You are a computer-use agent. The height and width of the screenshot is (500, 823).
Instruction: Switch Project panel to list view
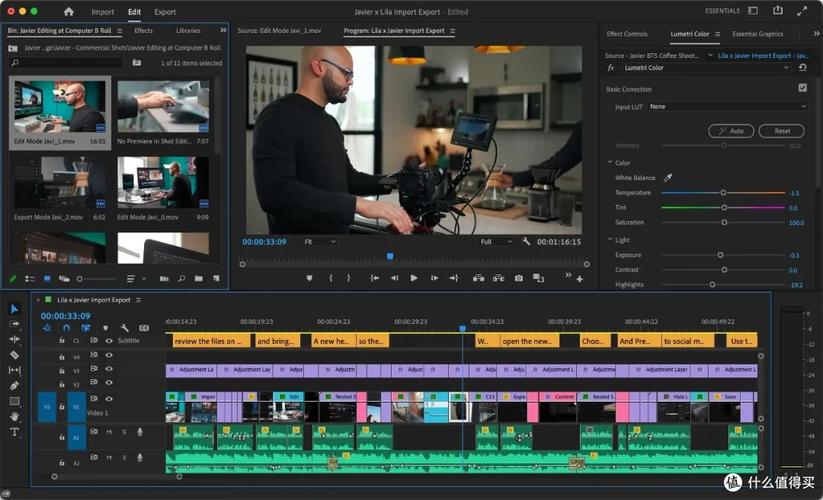click(x=30, y=279)
